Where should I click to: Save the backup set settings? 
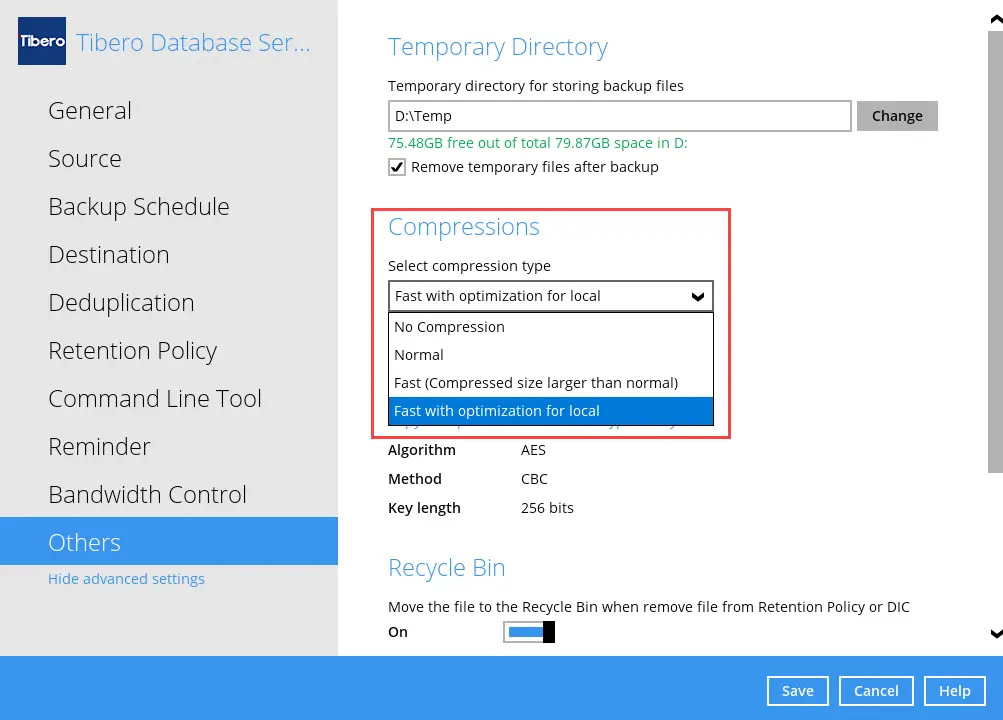point(797,691)
